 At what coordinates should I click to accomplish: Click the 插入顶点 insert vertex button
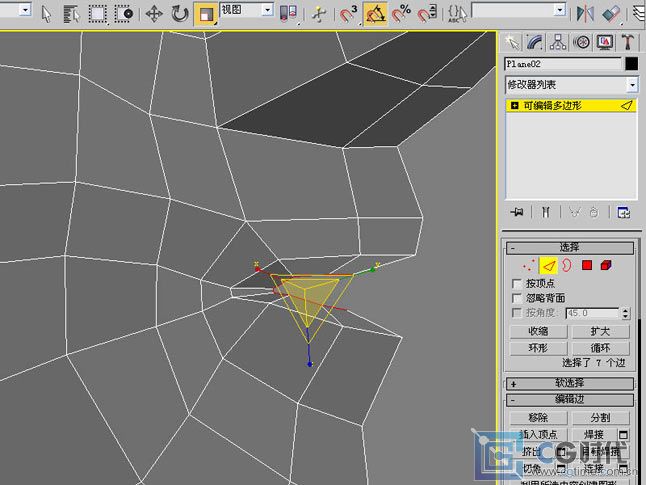[538, 435]
